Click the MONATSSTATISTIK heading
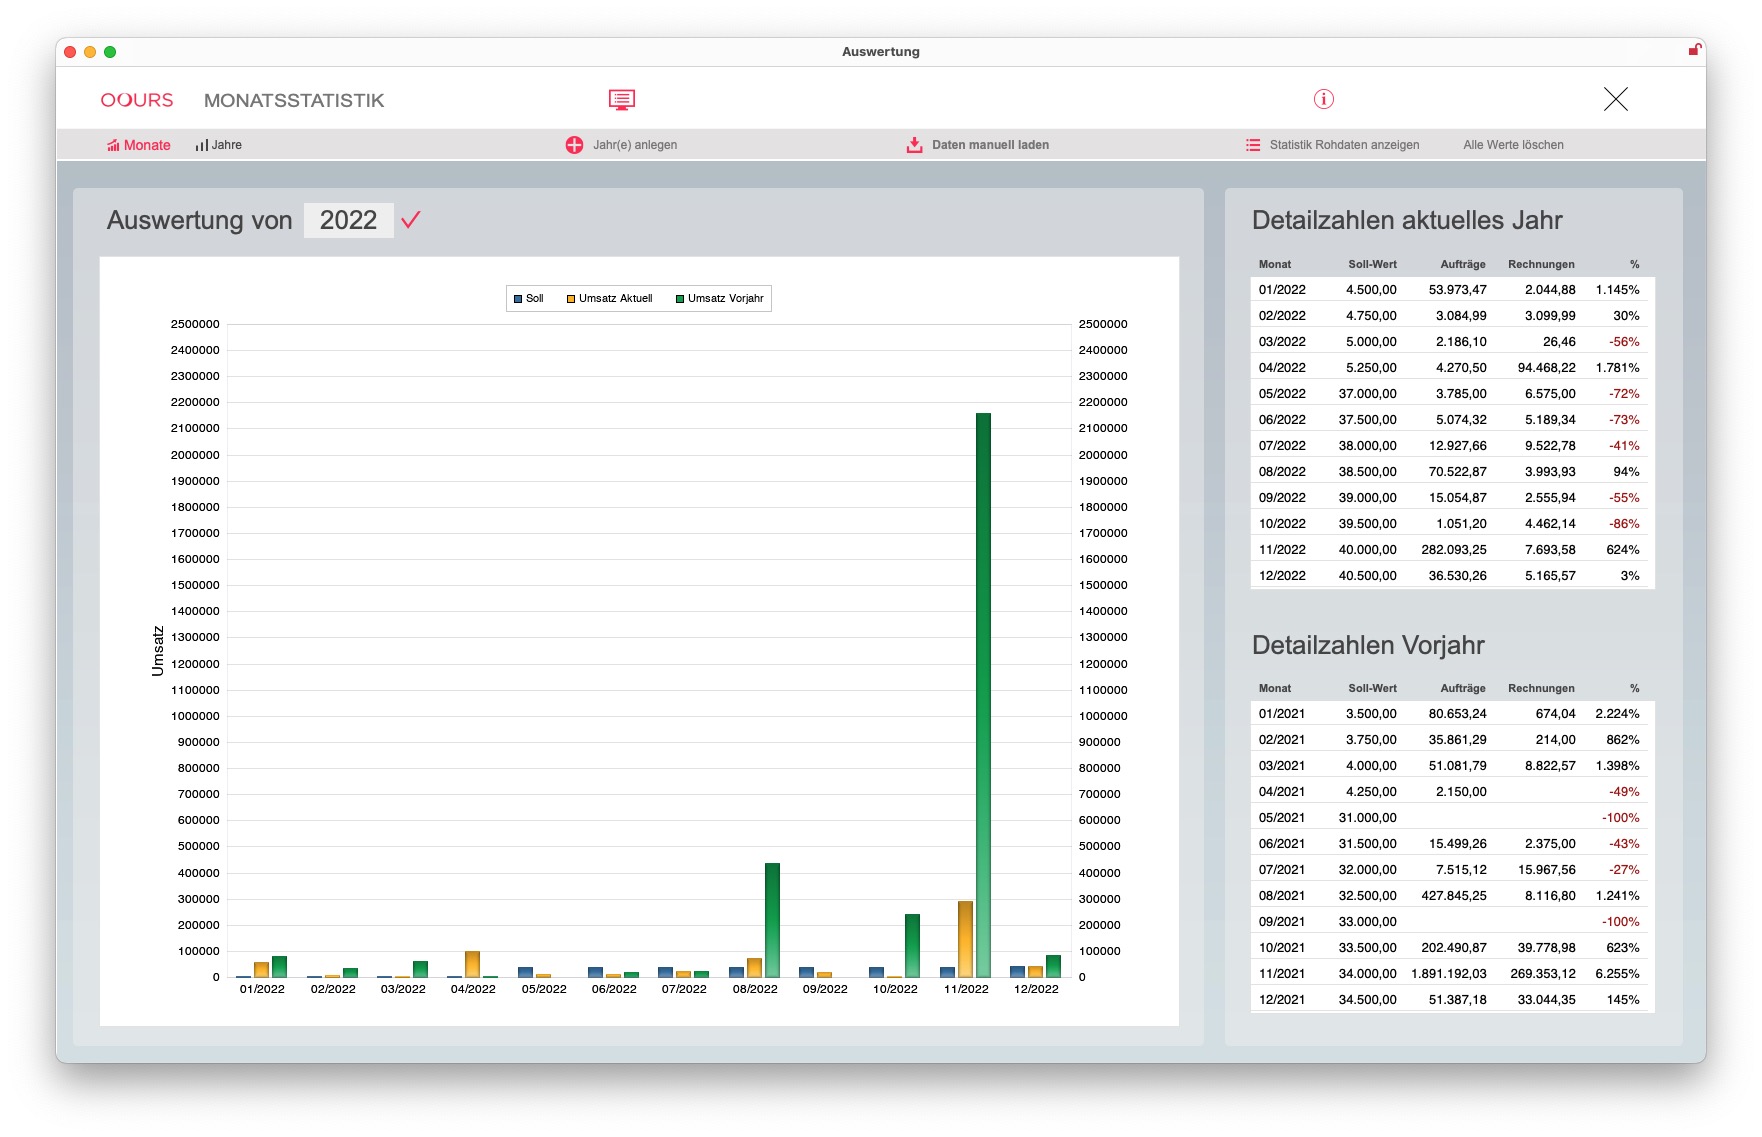Screen dimensions: 1762x1137 click(294, 100)
